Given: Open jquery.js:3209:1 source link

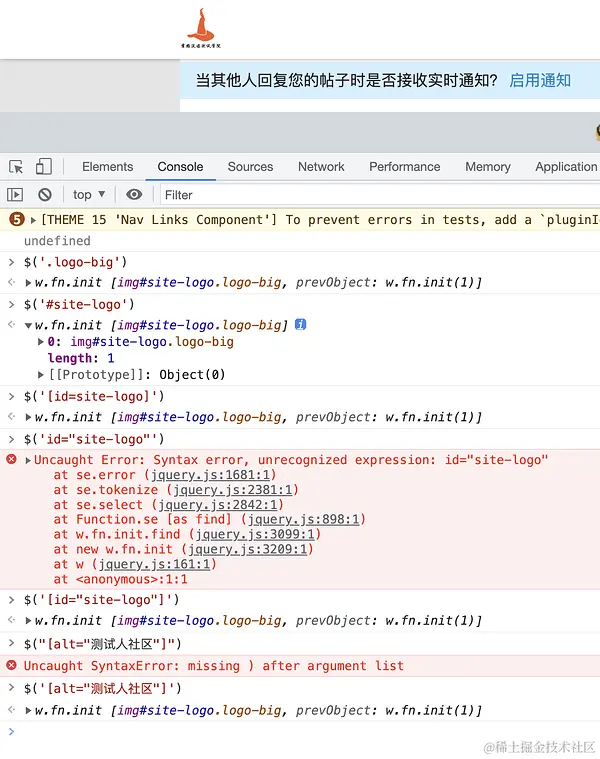Looking at the screenshot, I should point(248,549).
